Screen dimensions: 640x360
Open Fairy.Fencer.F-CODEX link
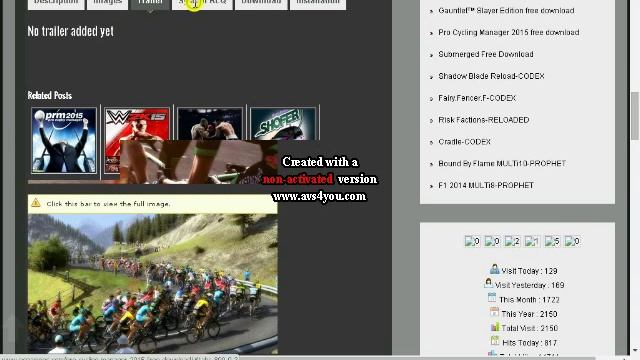pos(477,98)
